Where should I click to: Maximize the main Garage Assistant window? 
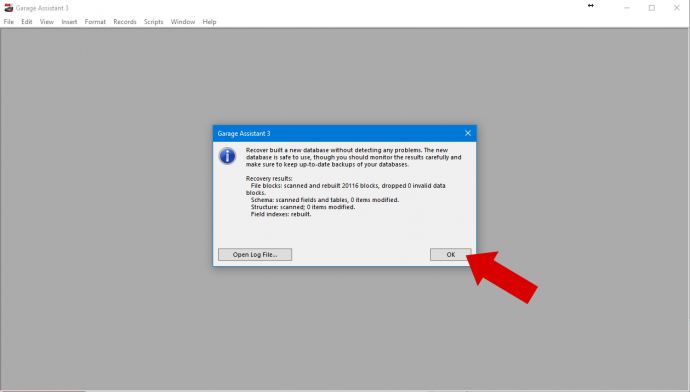click(652, 8)
